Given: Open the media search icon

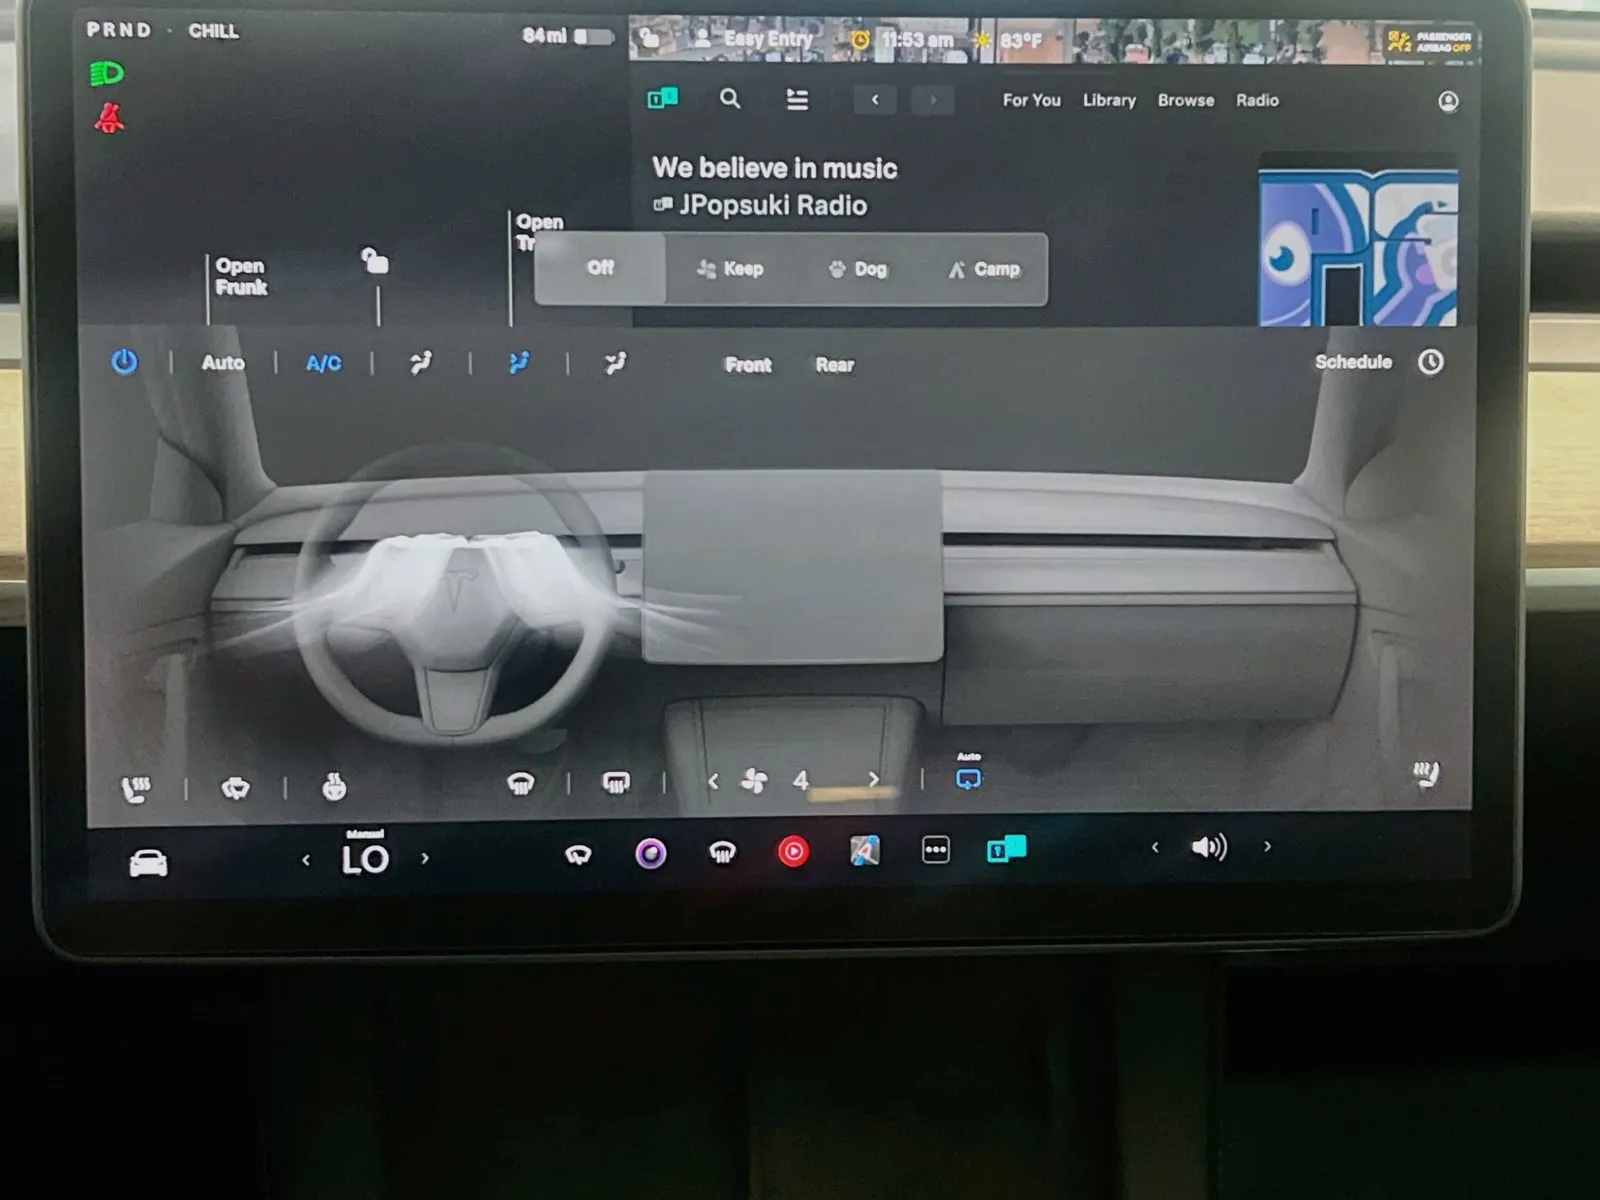Looking at the screenshot, I should 730,99.
